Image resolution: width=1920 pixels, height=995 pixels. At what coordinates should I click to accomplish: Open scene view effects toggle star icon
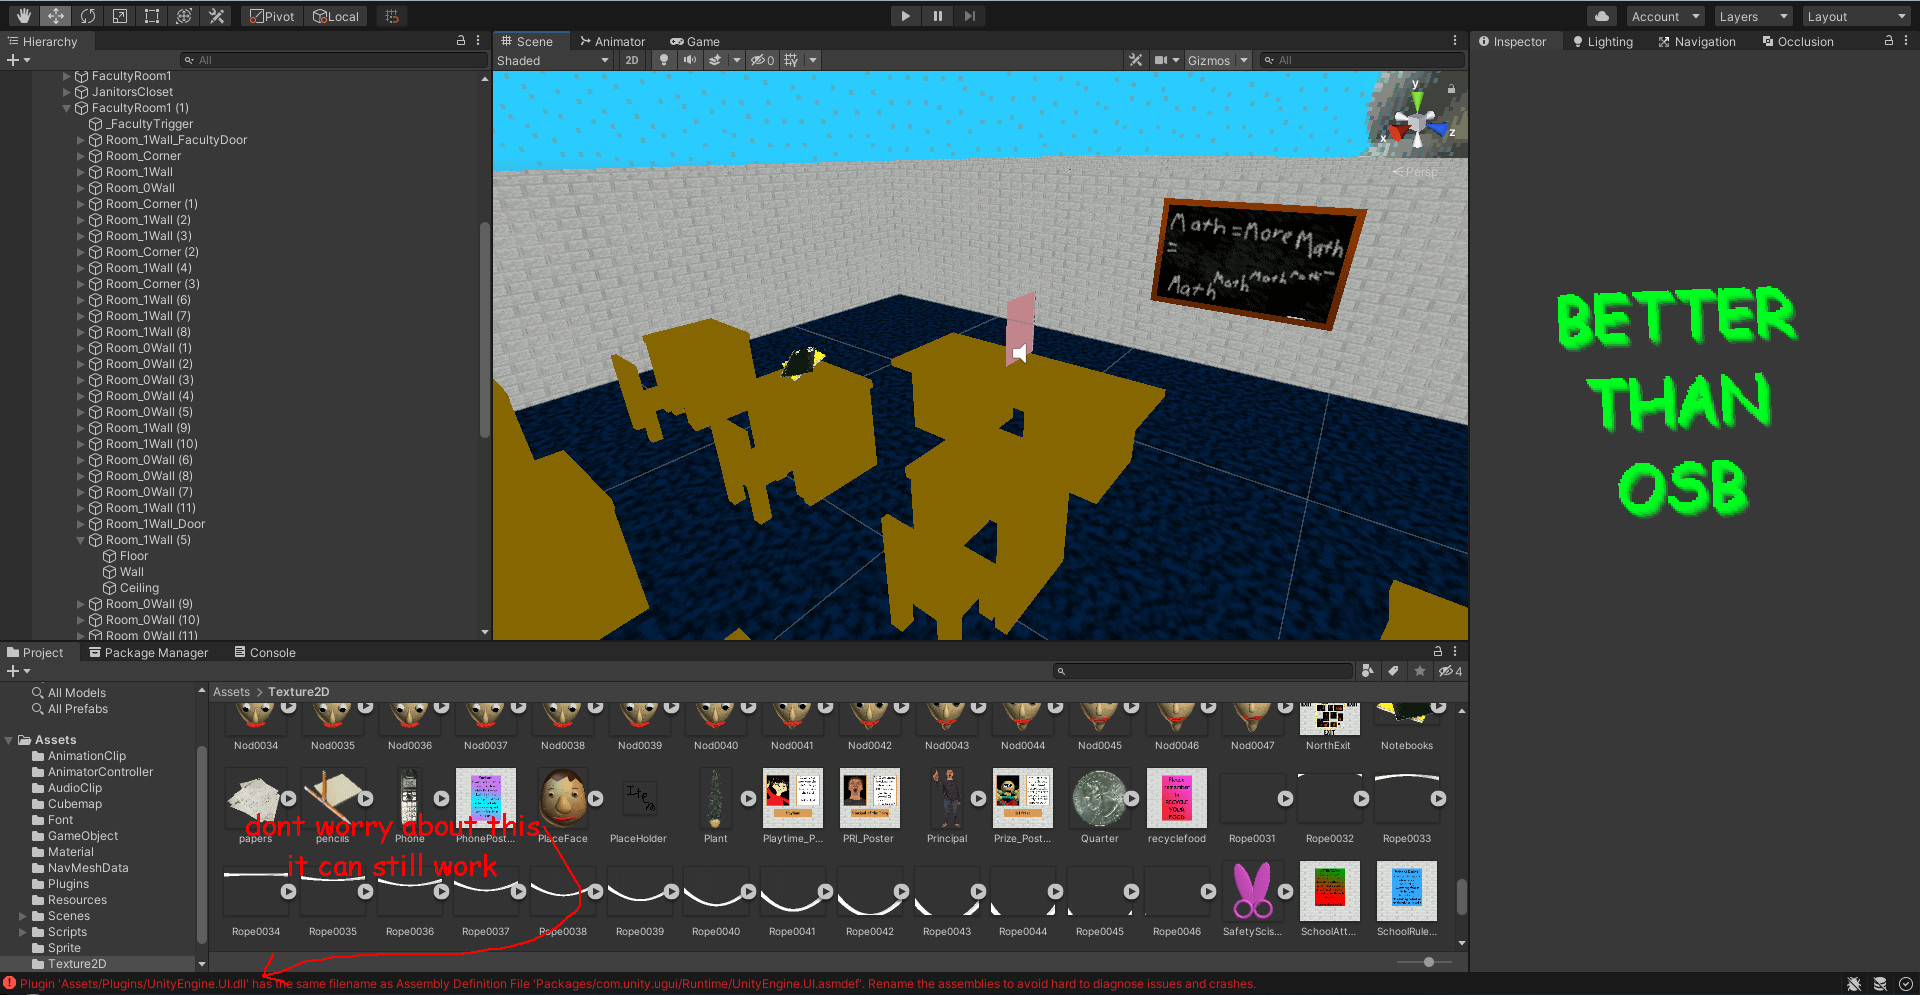[x=714, y=60]
